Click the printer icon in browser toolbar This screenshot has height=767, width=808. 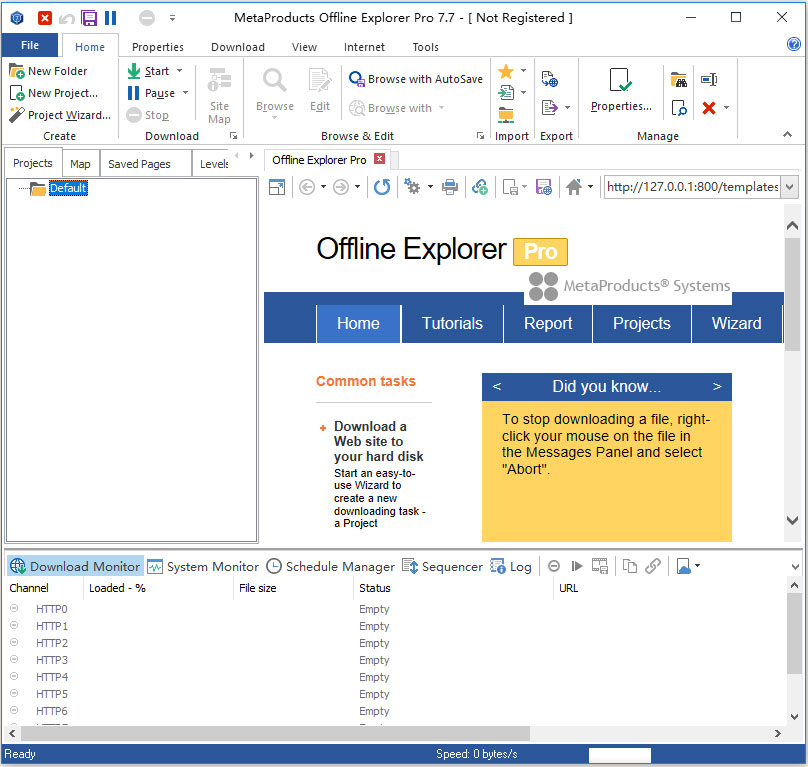(x=450, y=187)
